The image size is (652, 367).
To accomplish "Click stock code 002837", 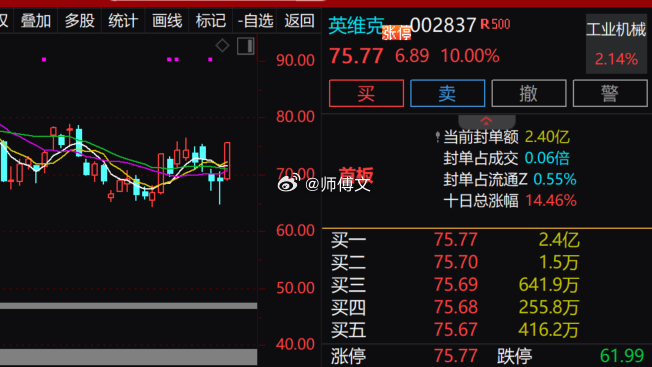I will (443, 25).
